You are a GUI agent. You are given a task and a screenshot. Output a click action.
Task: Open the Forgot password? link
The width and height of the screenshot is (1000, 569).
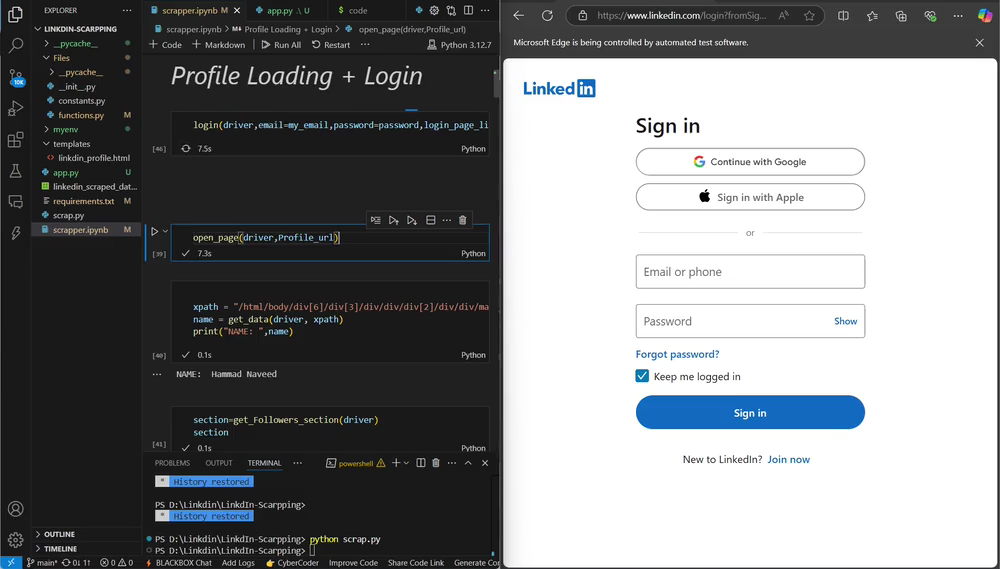pyautogui.click(x=677, y=354)
